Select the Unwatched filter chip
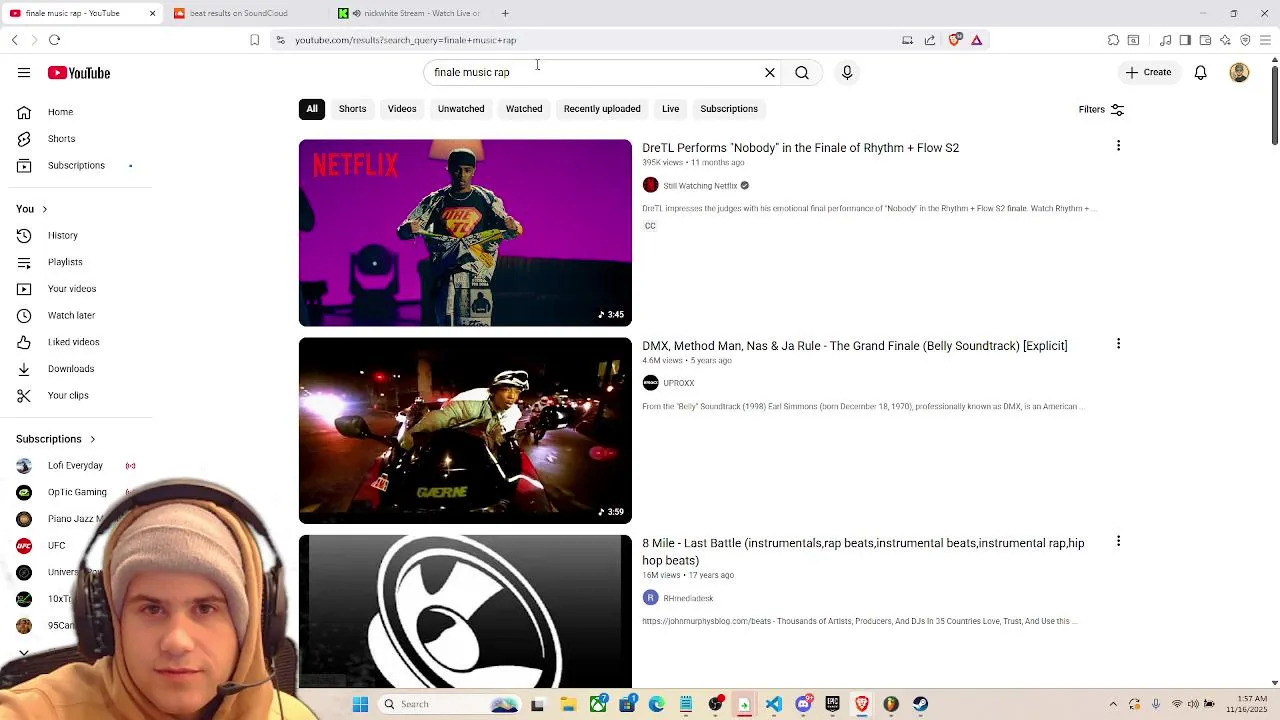 point(461,109)
